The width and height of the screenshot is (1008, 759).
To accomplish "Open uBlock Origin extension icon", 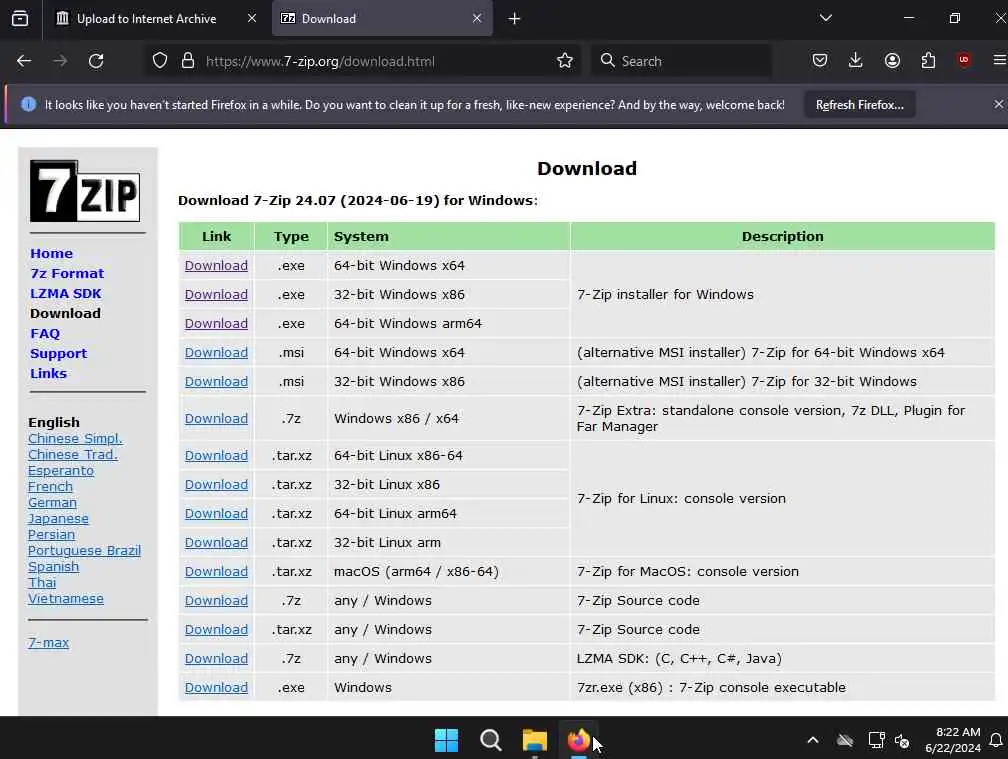I will (x=964, y=60).
